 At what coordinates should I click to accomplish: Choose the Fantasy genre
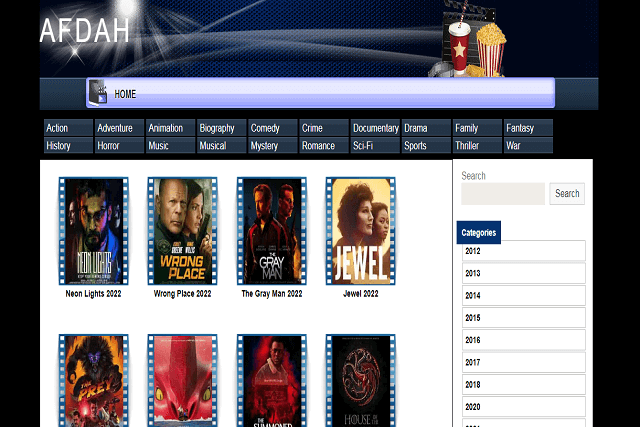528,128
